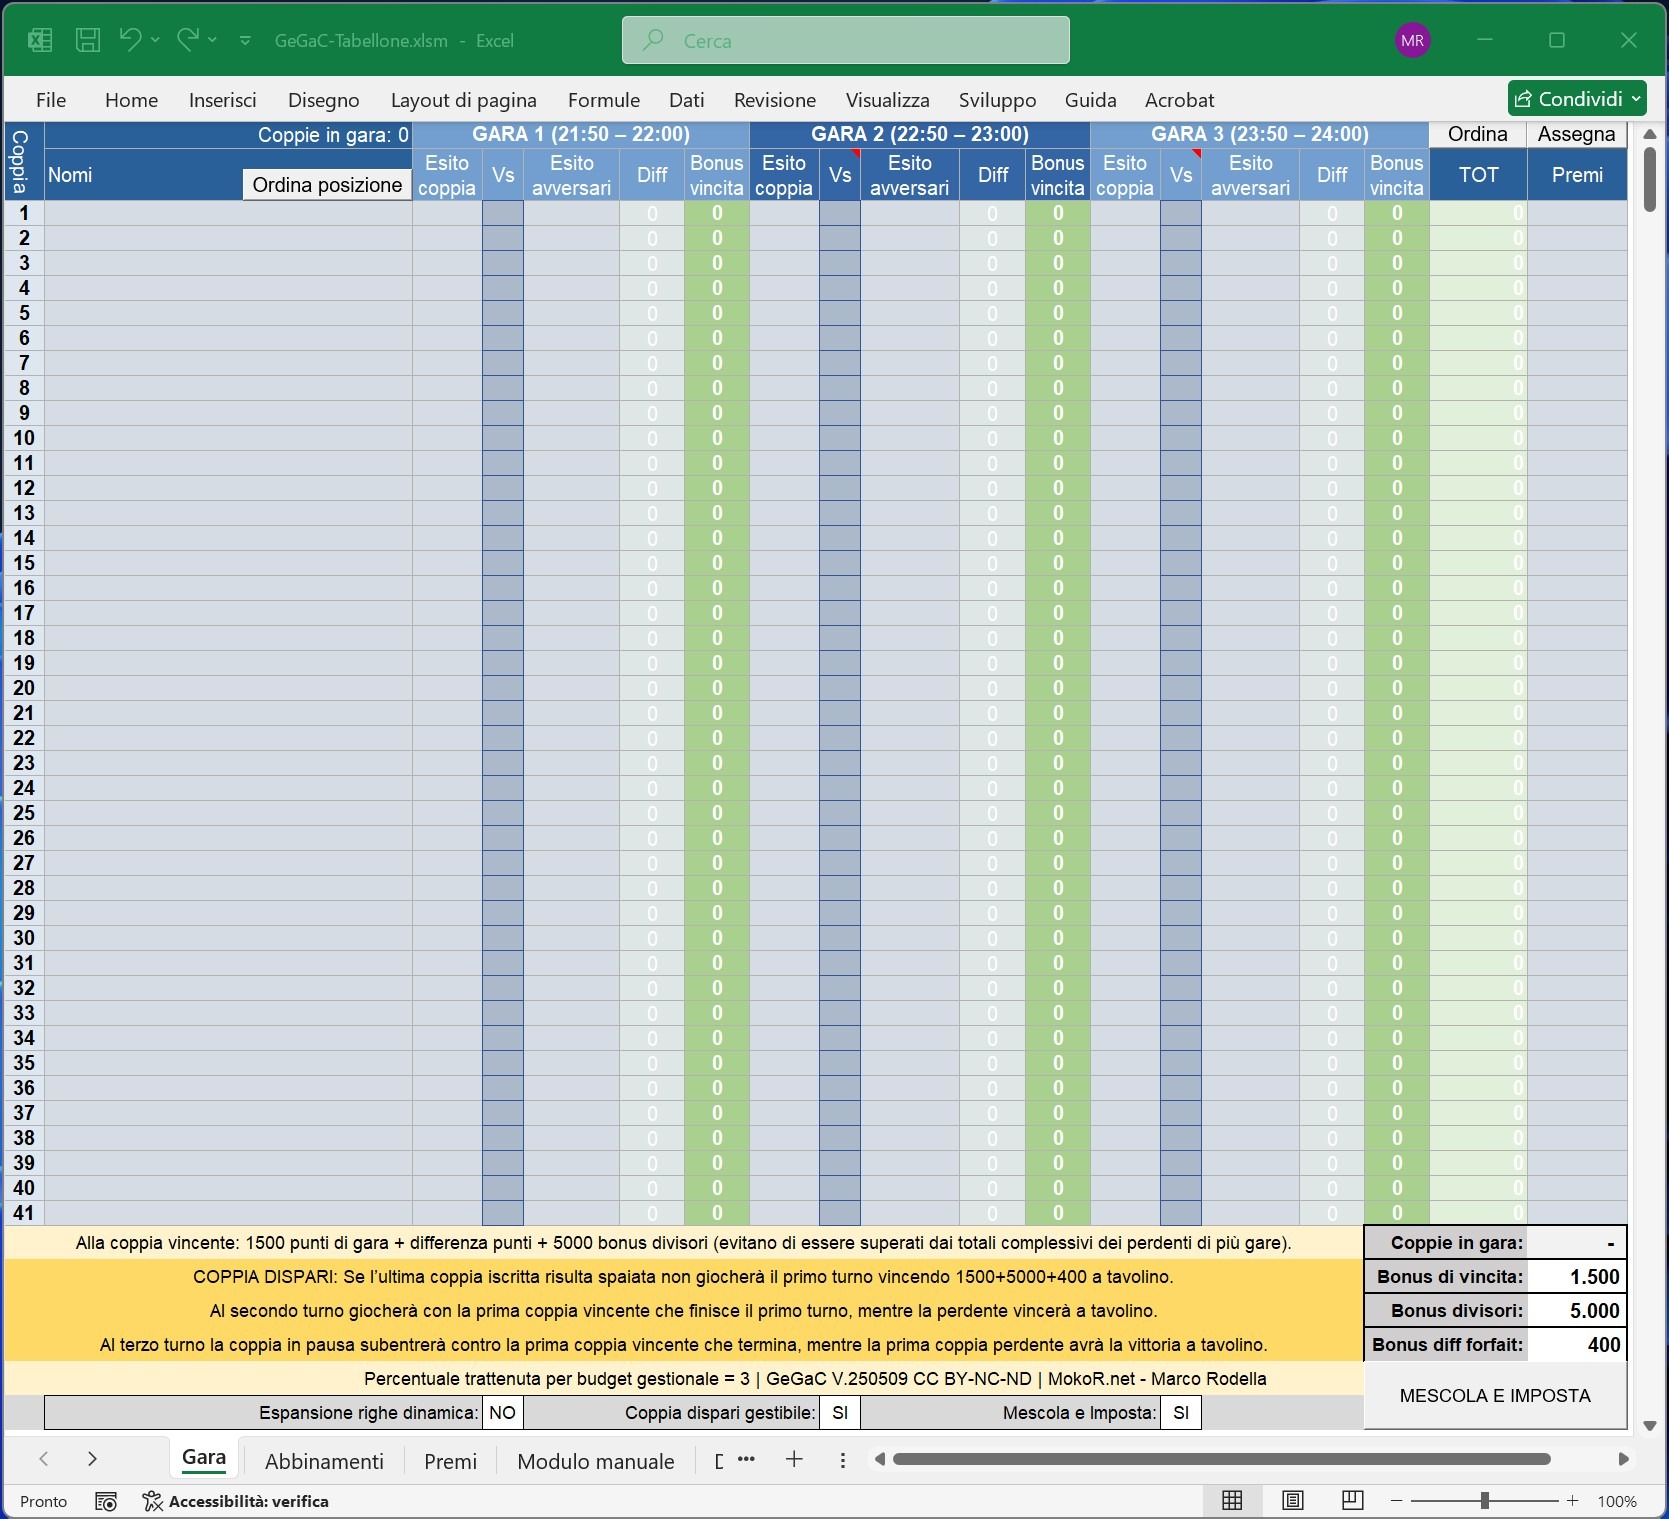Add a new sheet with plus icon
This screenshot has width=1669, height=1519.
tap(794, 1460)
